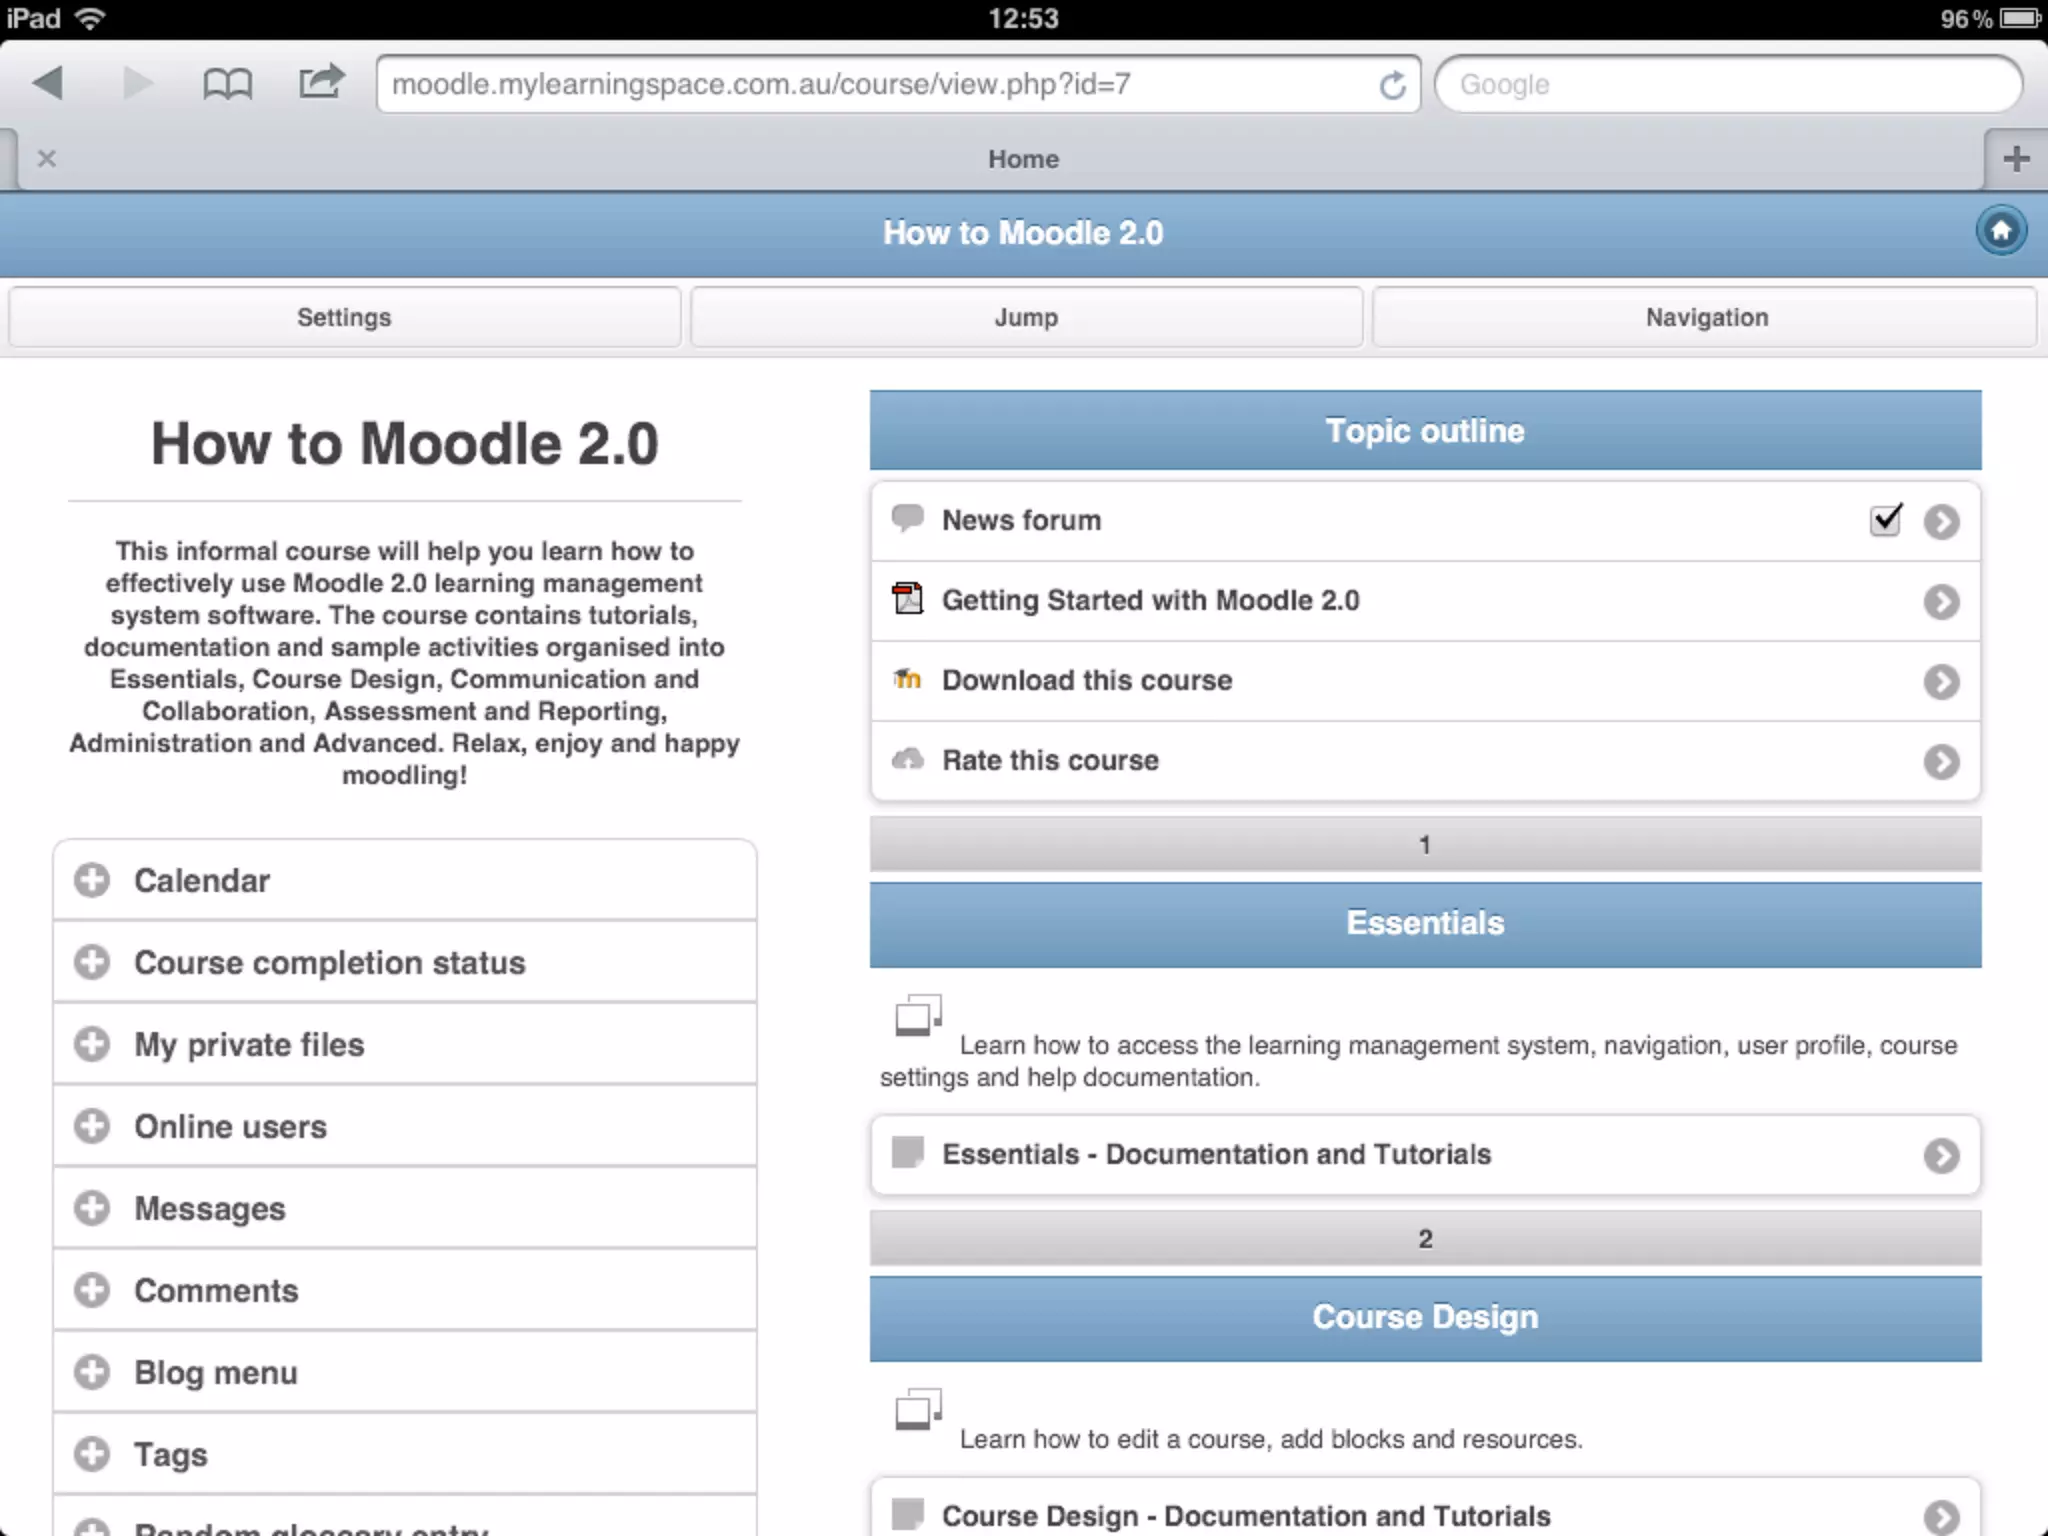Screen dimensions: 2048x1536
Task: Open the Jump menu tab
Action: [x=1026, y=317]
